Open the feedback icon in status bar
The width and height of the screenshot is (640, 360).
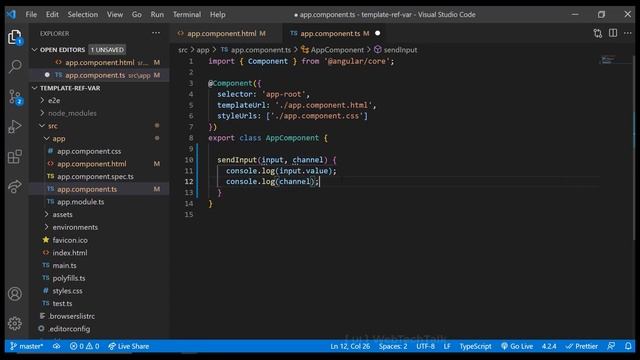(x=611, y=346)
